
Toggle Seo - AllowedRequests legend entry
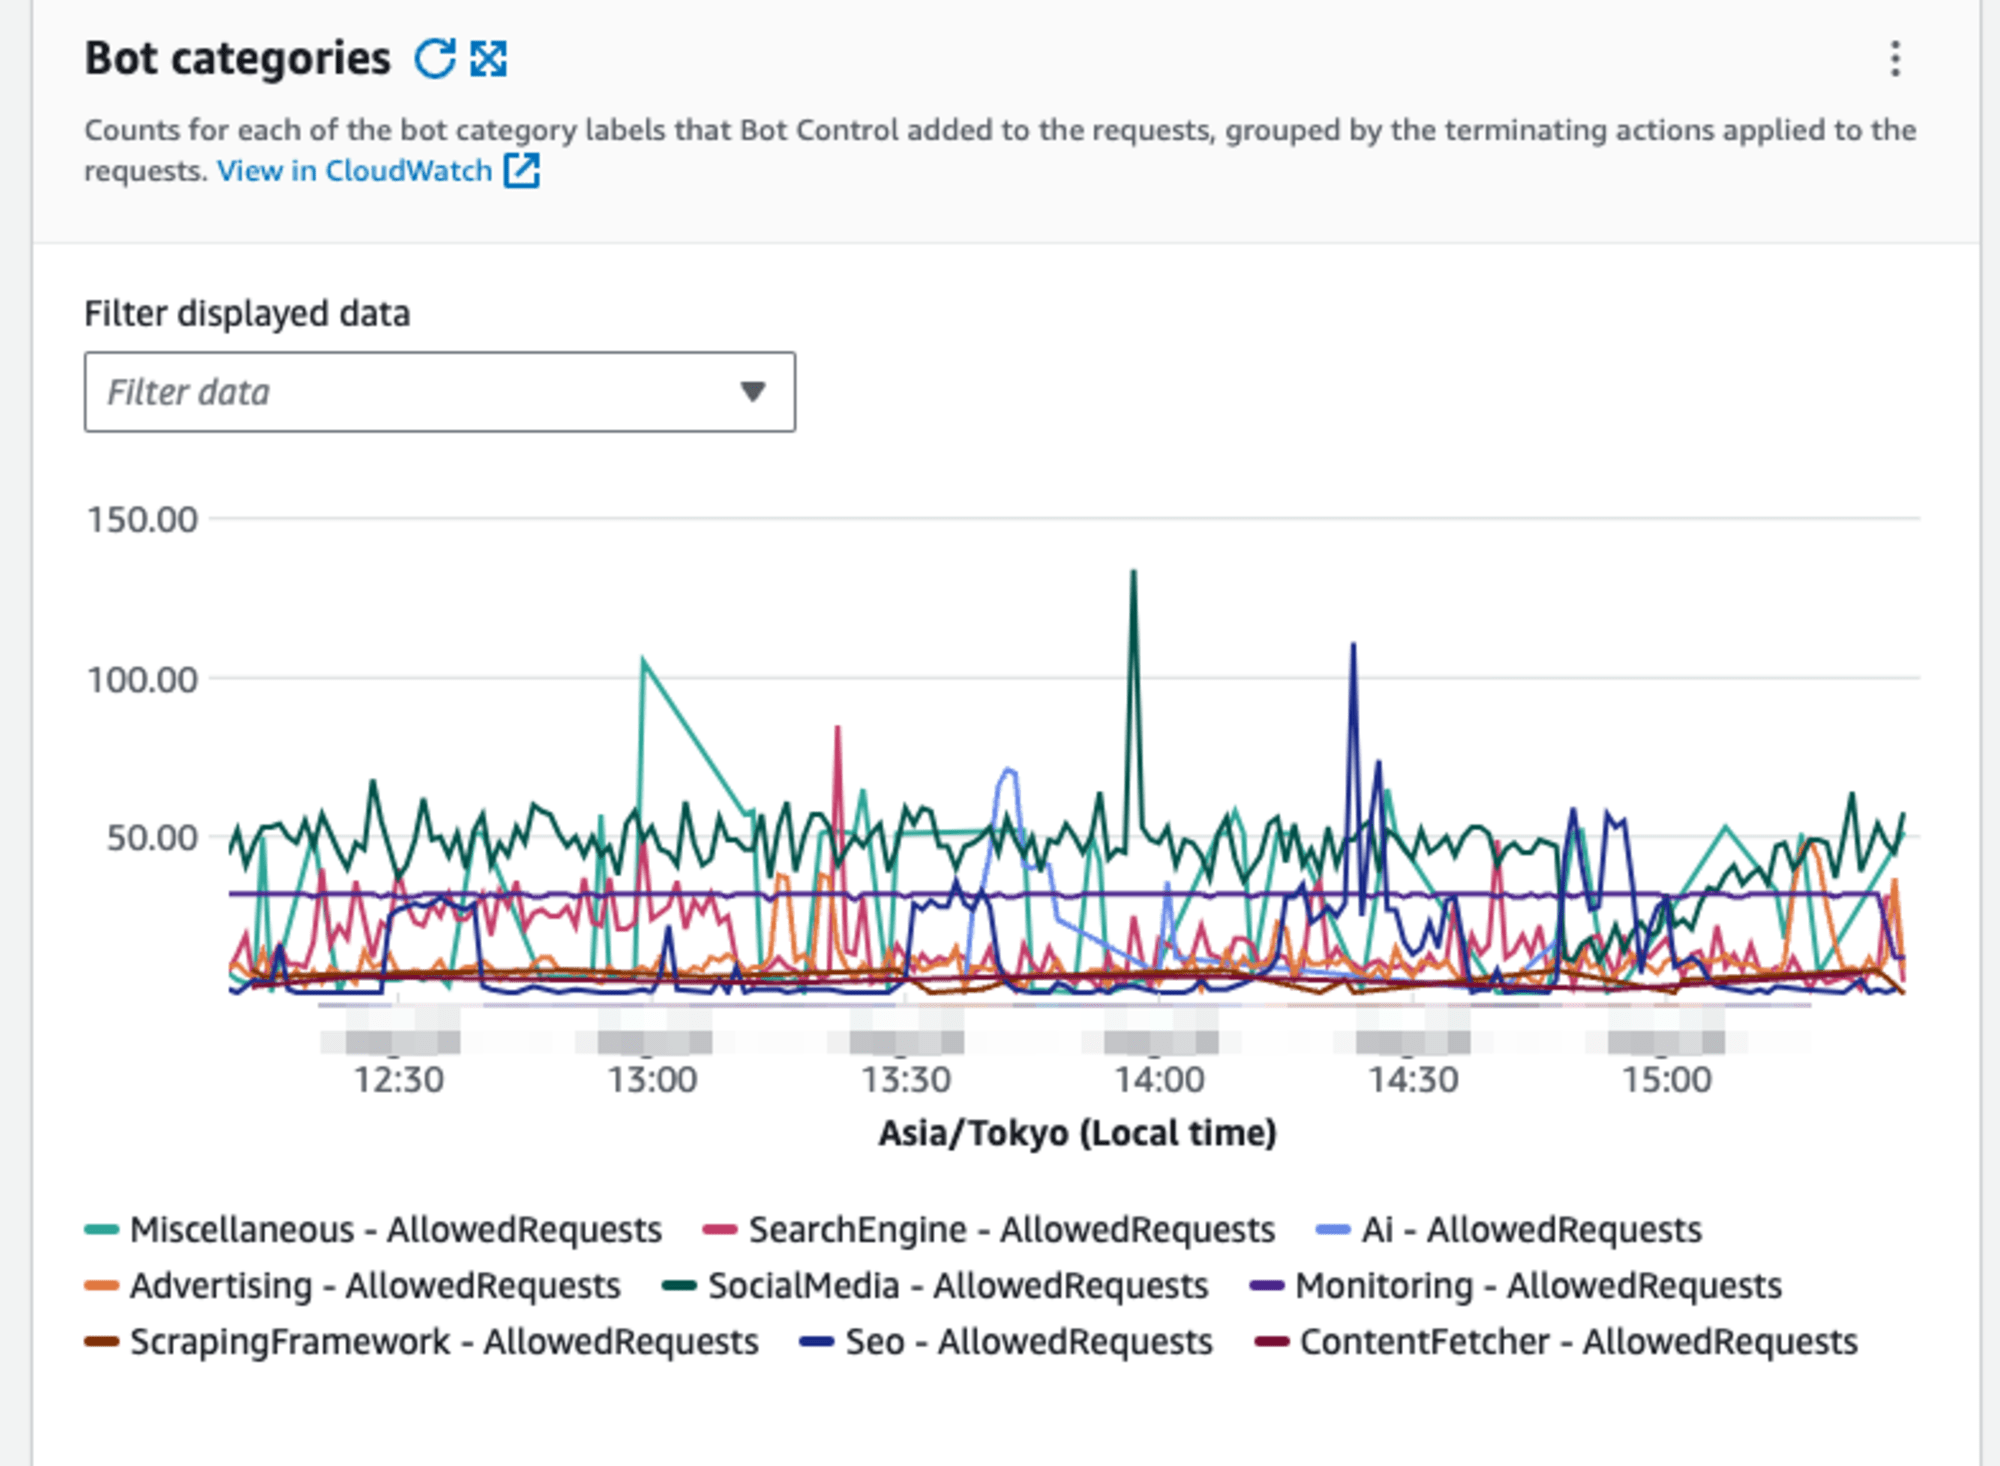[x=1006, y=1341]
